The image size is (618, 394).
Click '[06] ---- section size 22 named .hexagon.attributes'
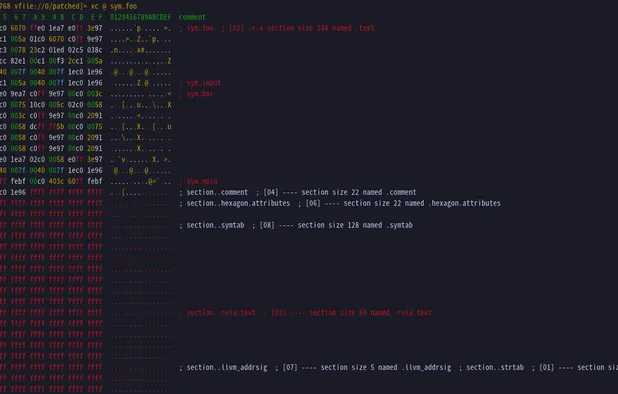[403, 203]
